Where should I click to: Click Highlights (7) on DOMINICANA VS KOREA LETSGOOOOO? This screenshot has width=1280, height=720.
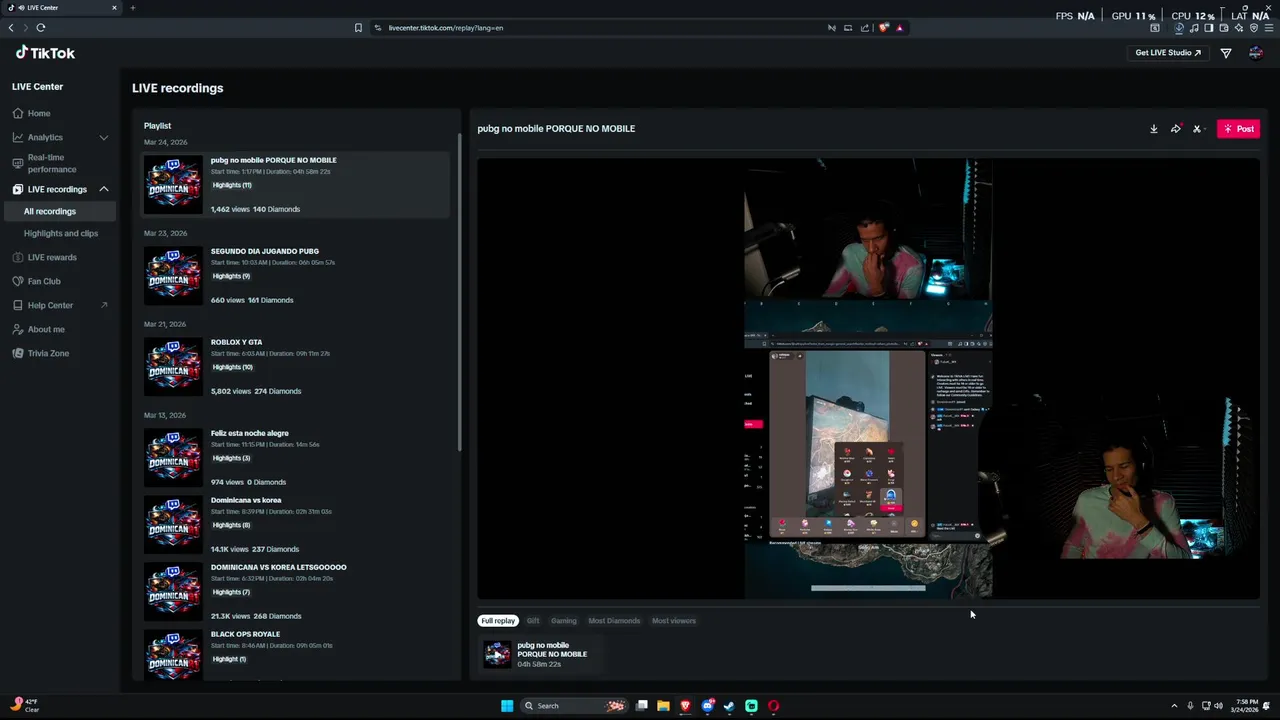(x=231, y=592)
